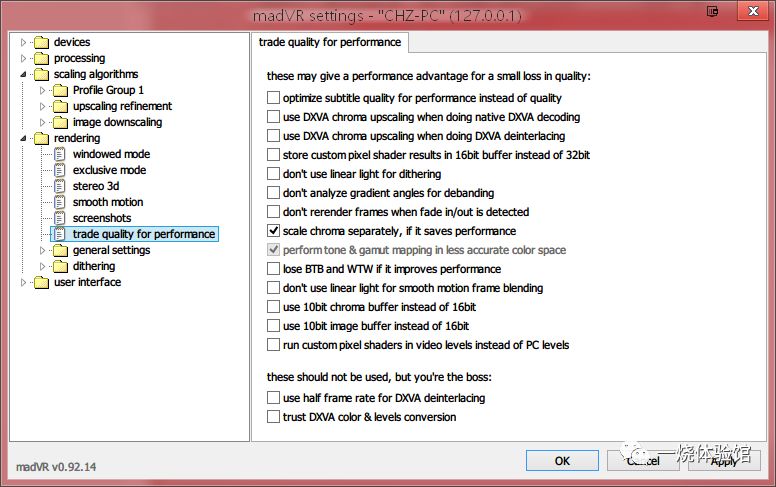Tick don't rerender frames on fade in/out
The image size is (776, 487).
tap(273, 212)
